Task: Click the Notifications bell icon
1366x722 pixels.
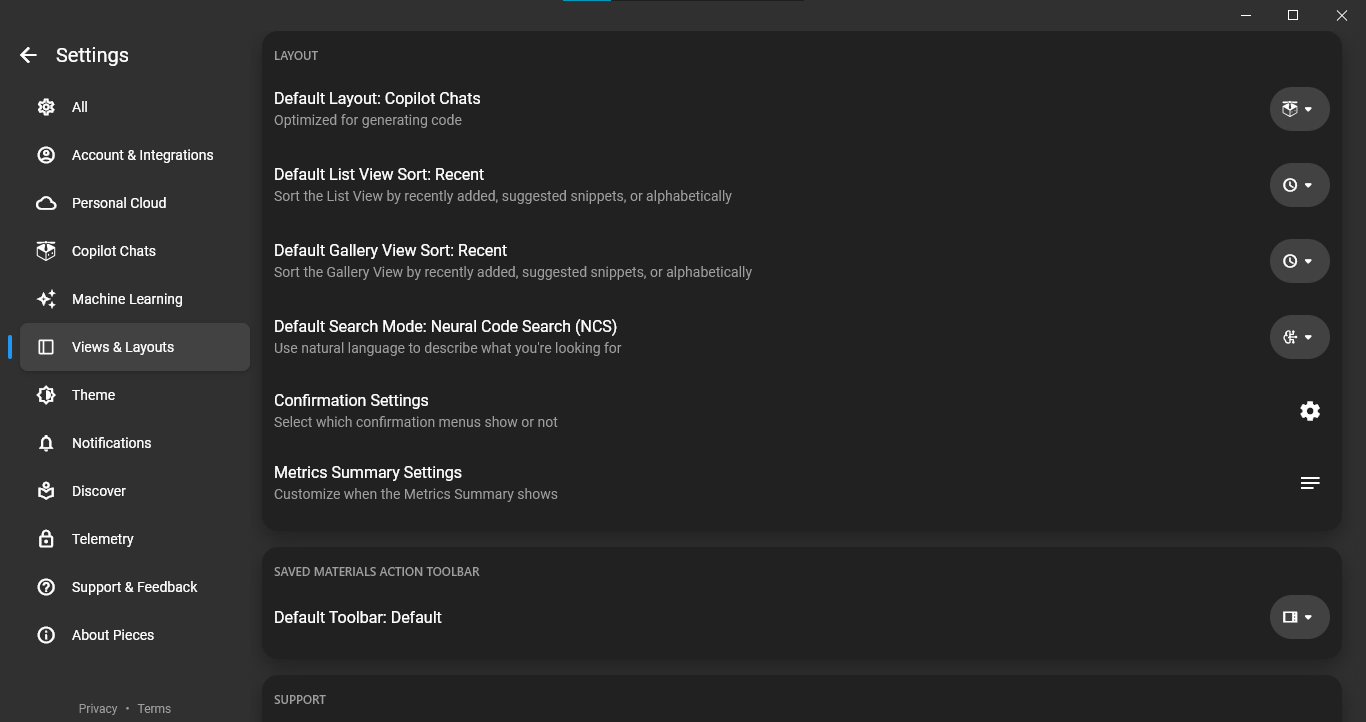Action: coord(46,443)
